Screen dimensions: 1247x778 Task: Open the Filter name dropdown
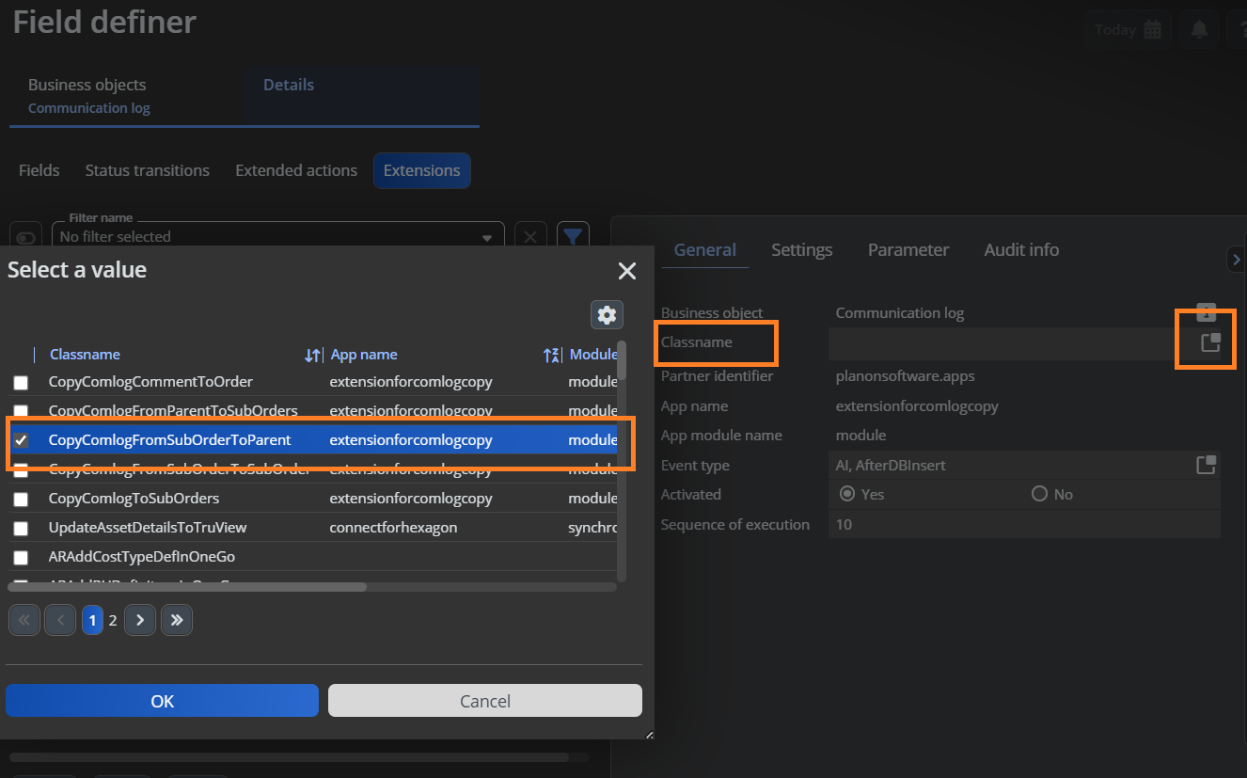point(487,238)
